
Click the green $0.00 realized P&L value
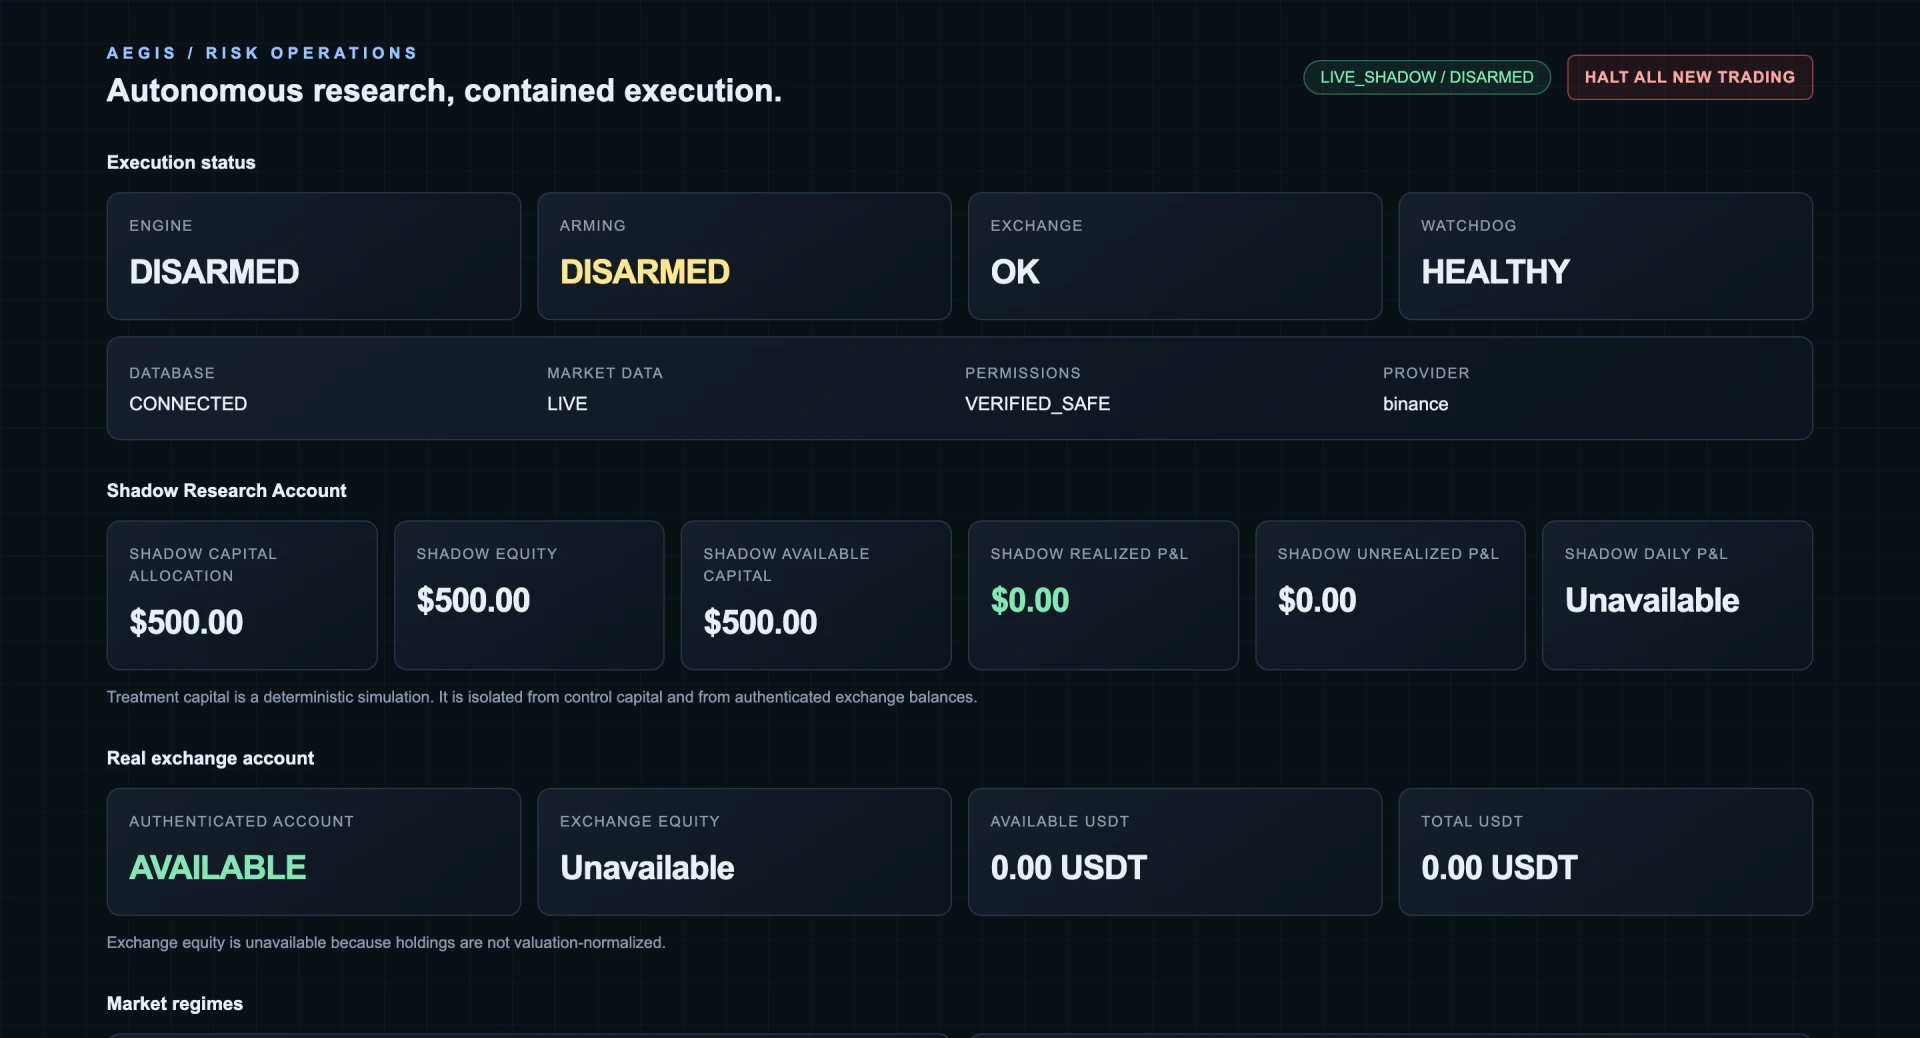click(1030, 600)
